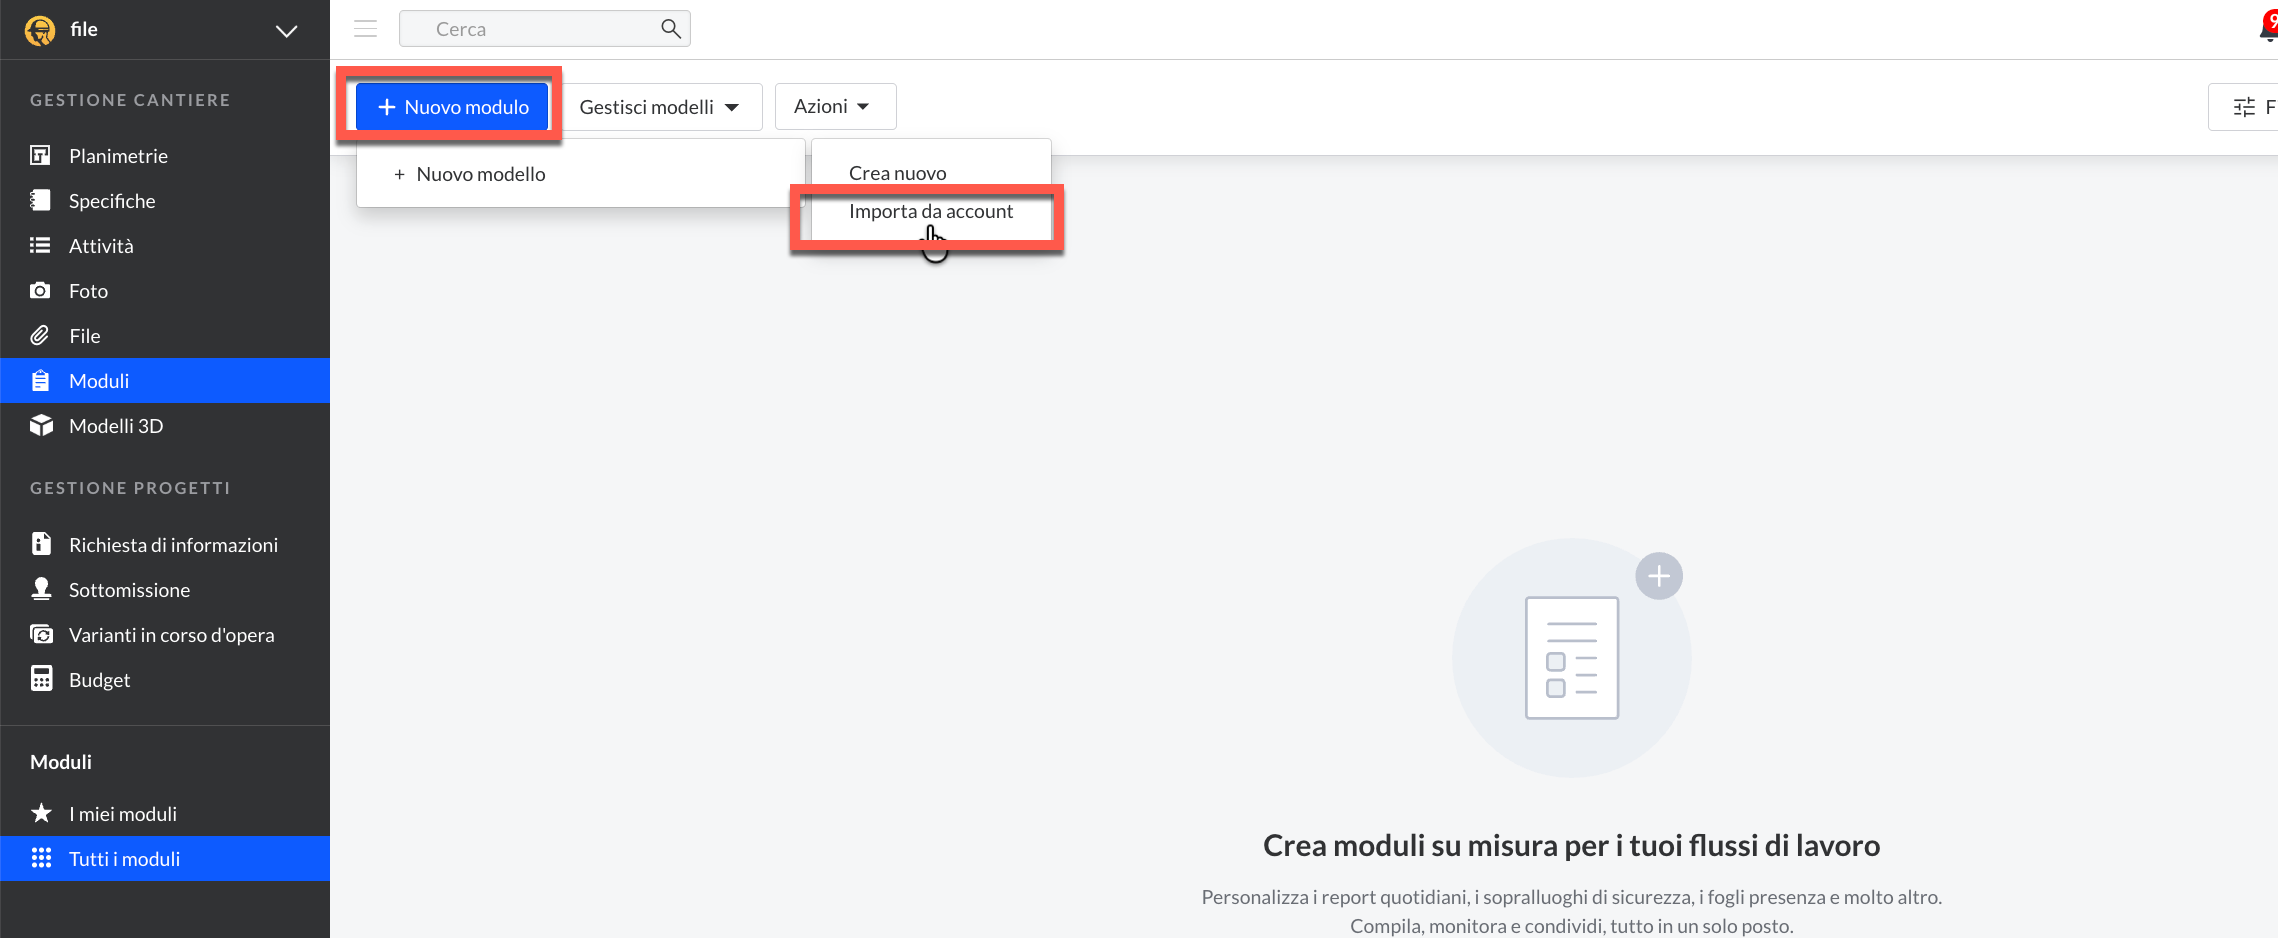Click the star icon for I miei moduli
The width and height of the screenshot is (2278, 938).
(40, 813)
